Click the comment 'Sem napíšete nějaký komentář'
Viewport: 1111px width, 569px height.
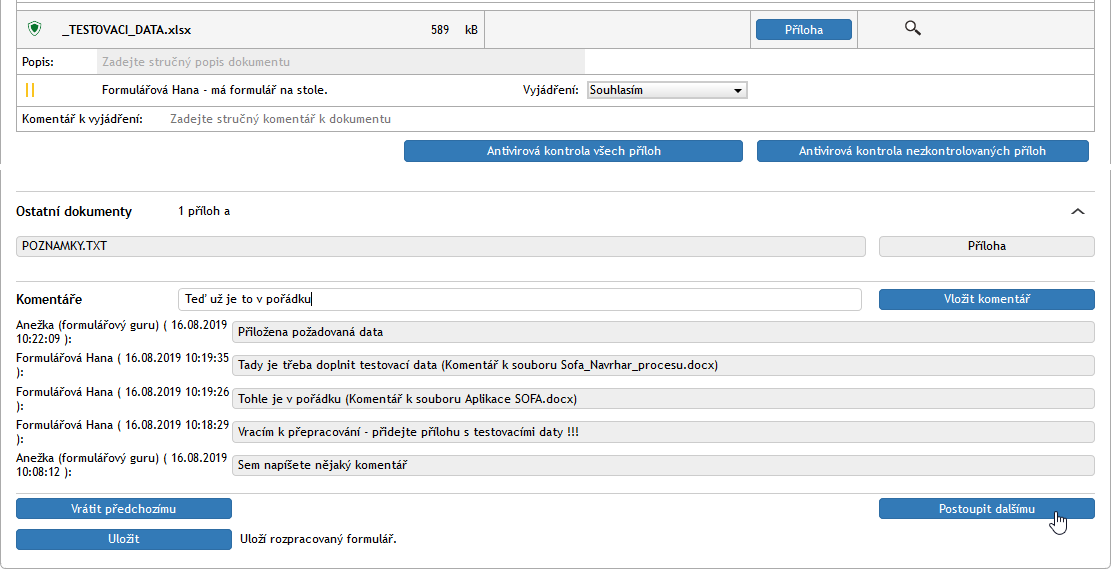tap(662, 465)
